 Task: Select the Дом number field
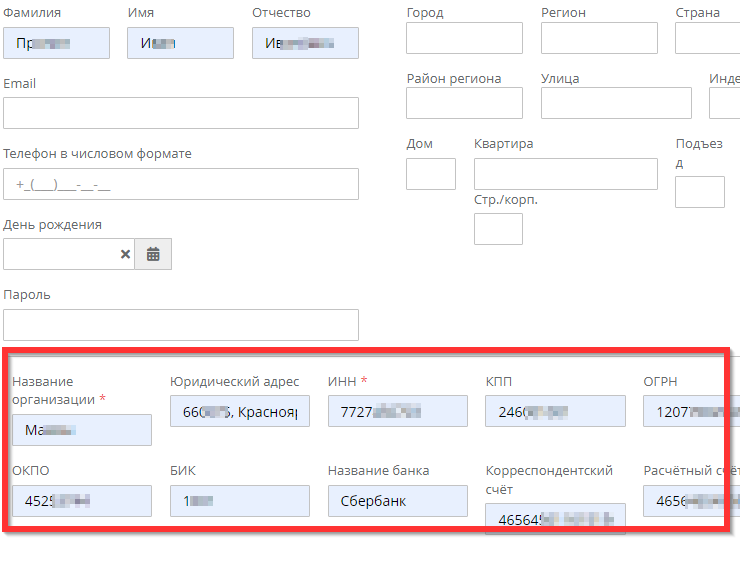pos(431,174)
